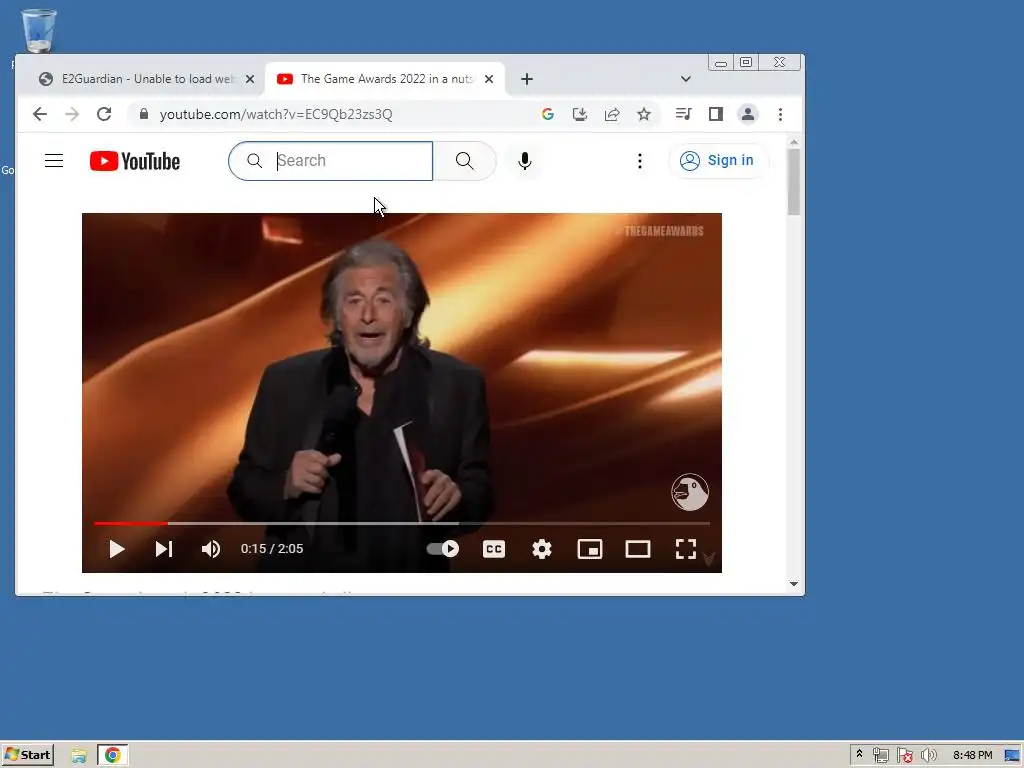Go forward in browser history

[x=72, y=114]
